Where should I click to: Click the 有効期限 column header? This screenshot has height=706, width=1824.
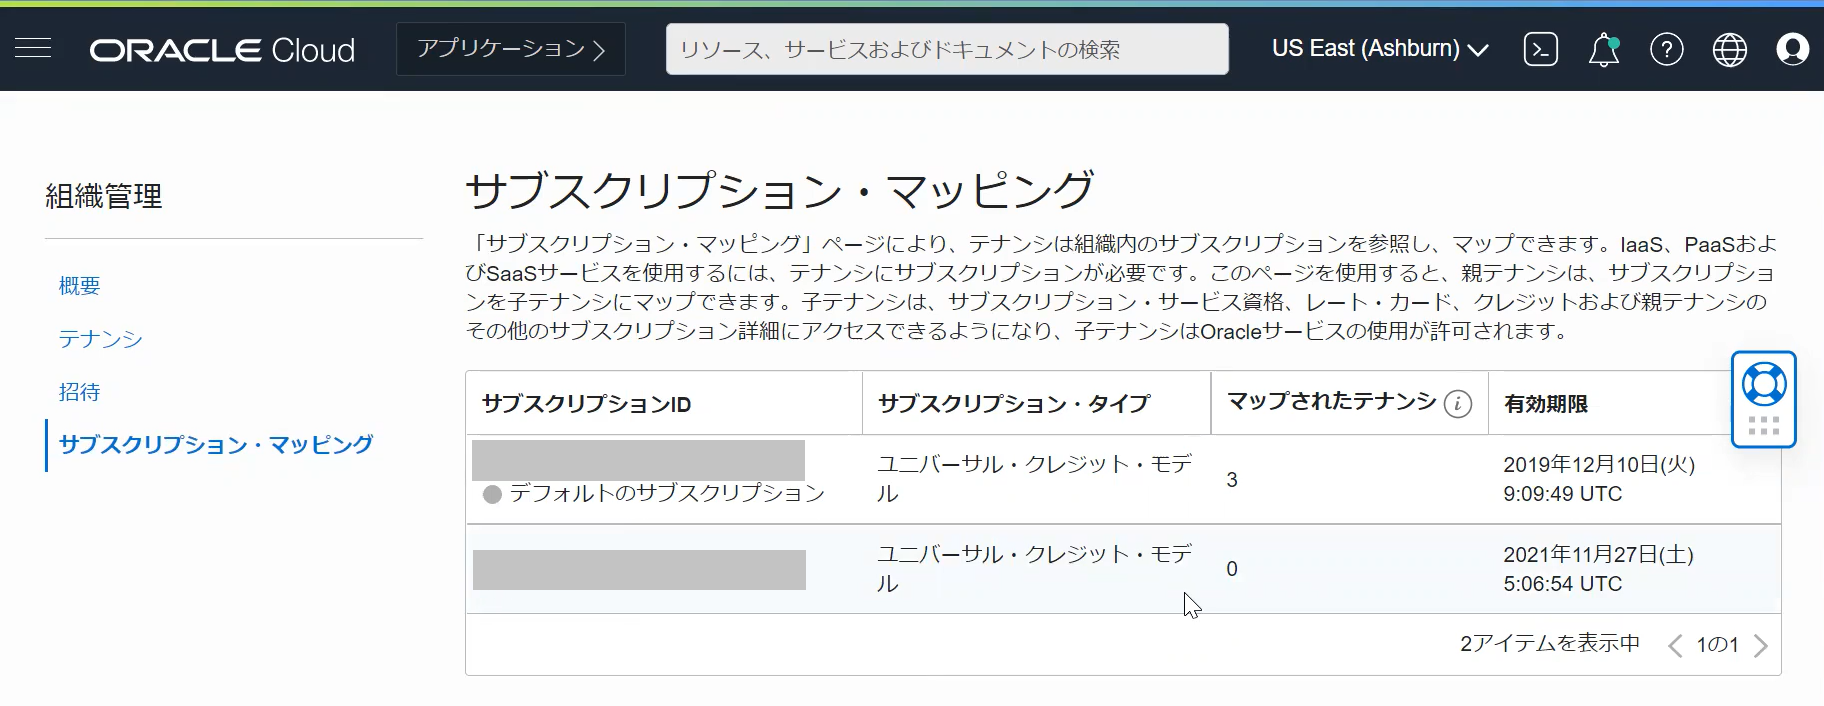[1546, 404]
